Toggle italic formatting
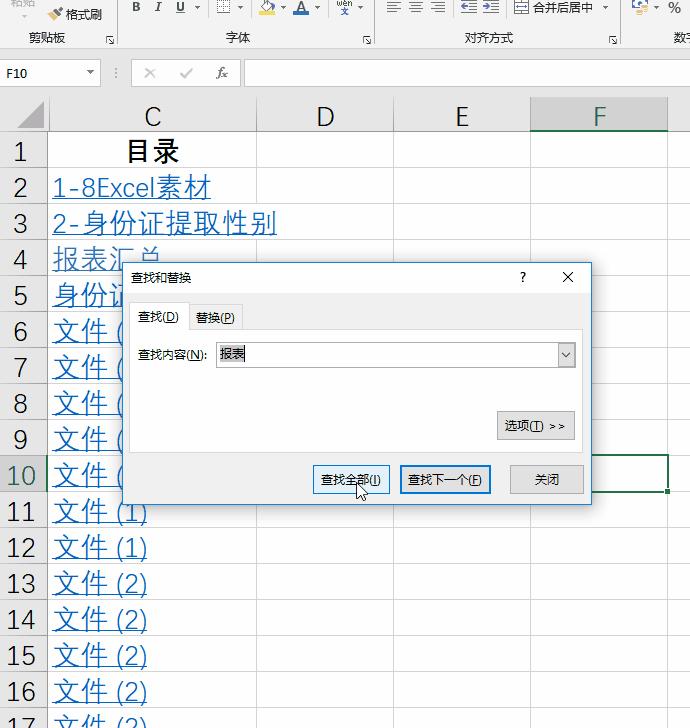 click(x=158, y=7)
